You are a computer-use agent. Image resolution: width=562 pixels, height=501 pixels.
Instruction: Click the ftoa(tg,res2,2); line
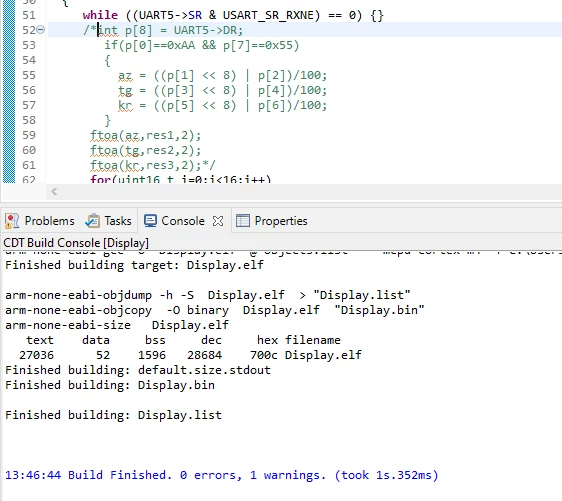click(146, 151)
